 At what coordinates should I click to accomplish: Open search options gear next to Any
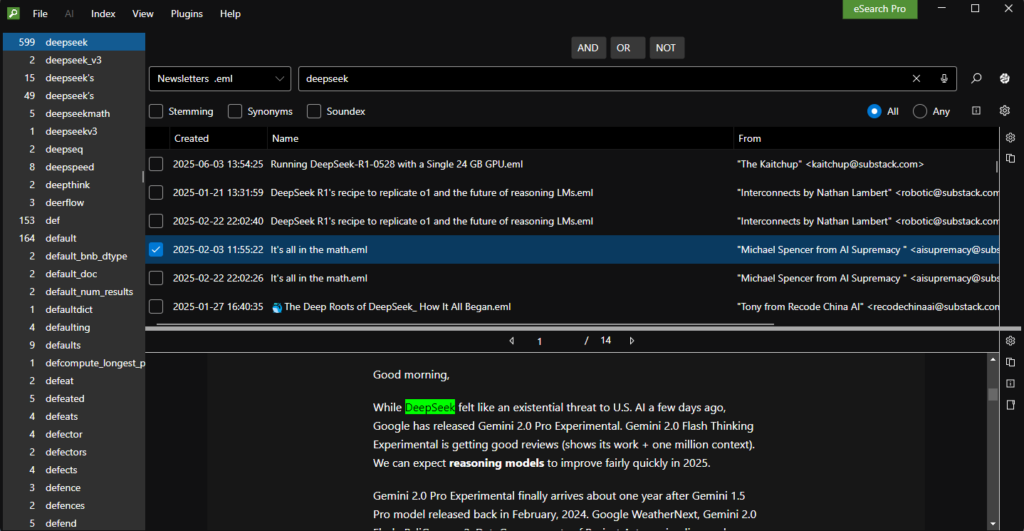[x=1004, y=111]
